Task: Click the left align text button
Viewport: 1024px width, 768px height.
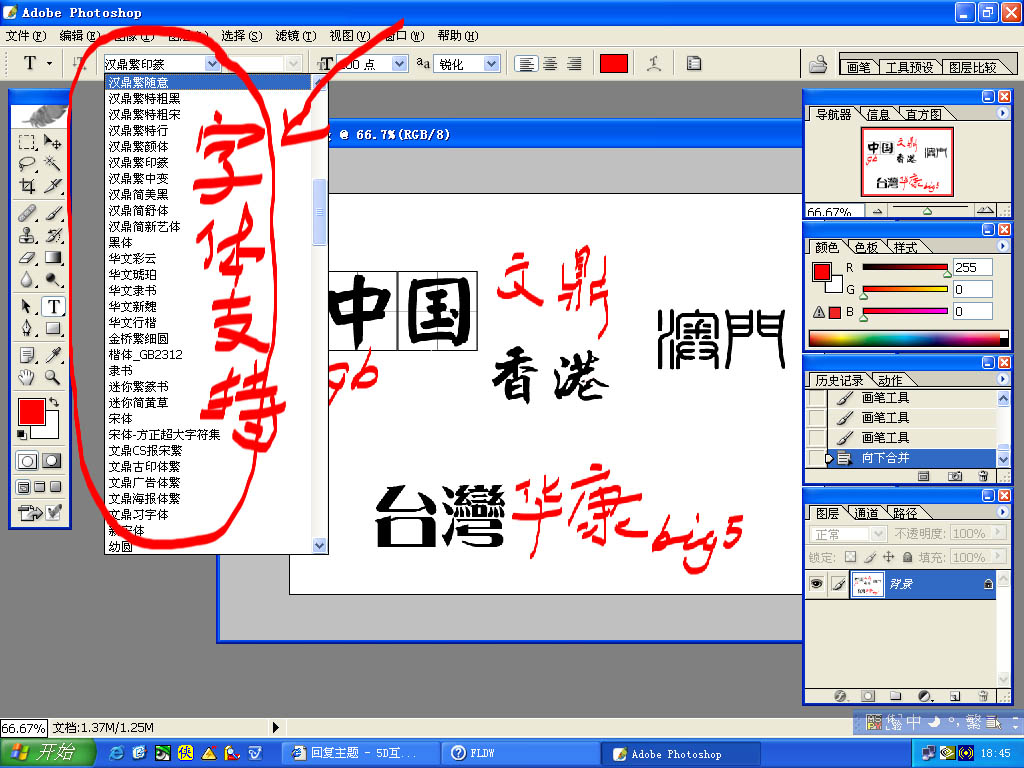Action: point(526,63)
